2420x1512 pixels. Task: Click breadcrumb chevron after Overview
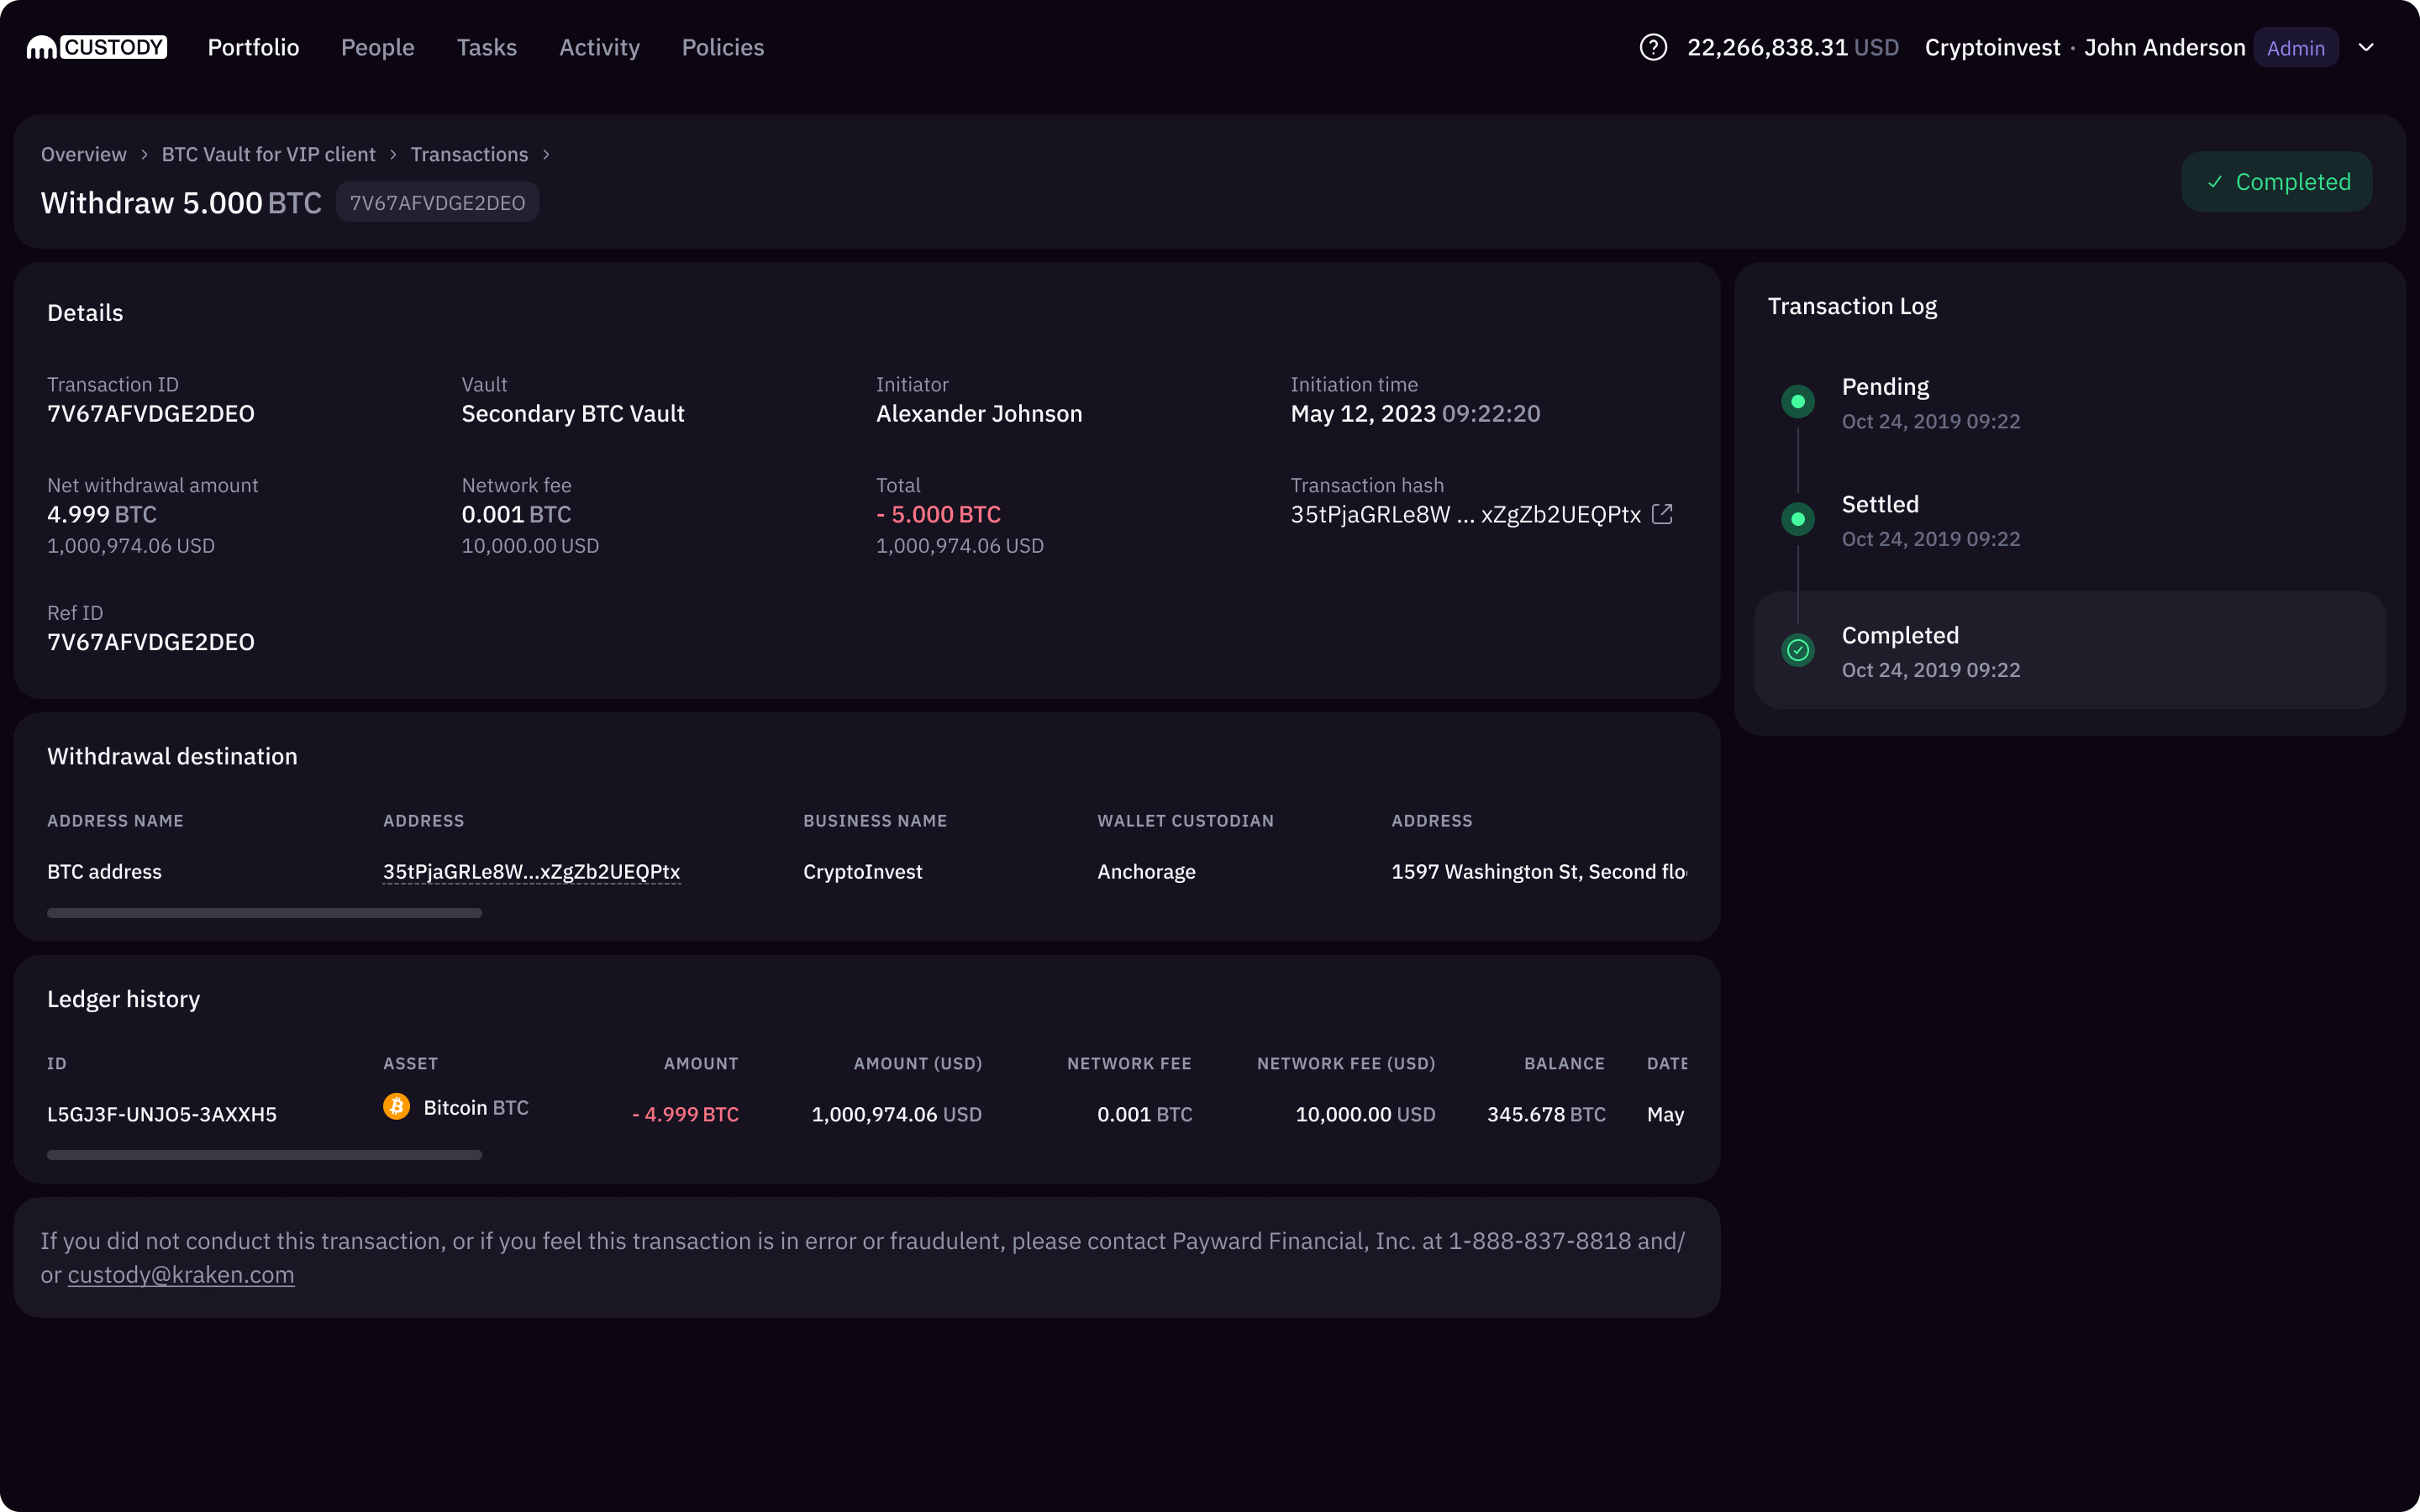coord(144,154)
